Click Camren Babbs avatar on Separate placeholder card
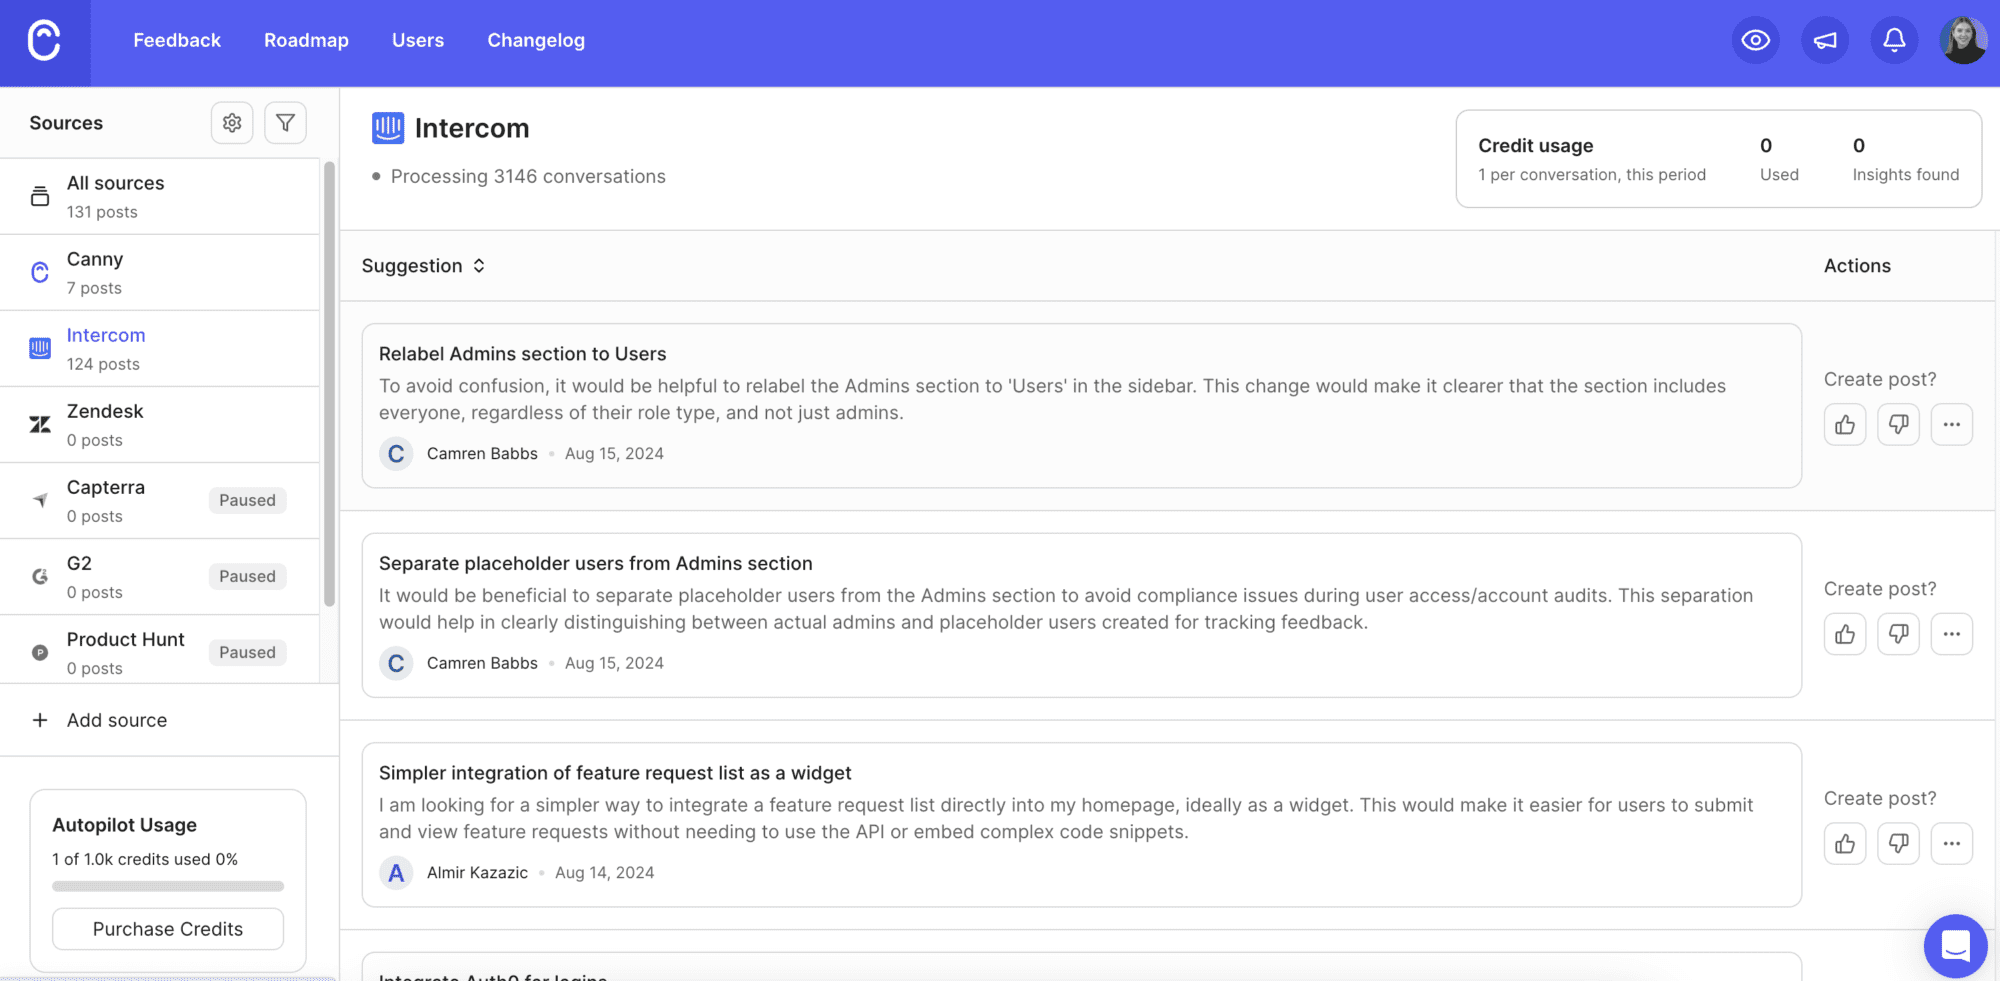This screenshot has height=981, width=2000. point(396,663)
